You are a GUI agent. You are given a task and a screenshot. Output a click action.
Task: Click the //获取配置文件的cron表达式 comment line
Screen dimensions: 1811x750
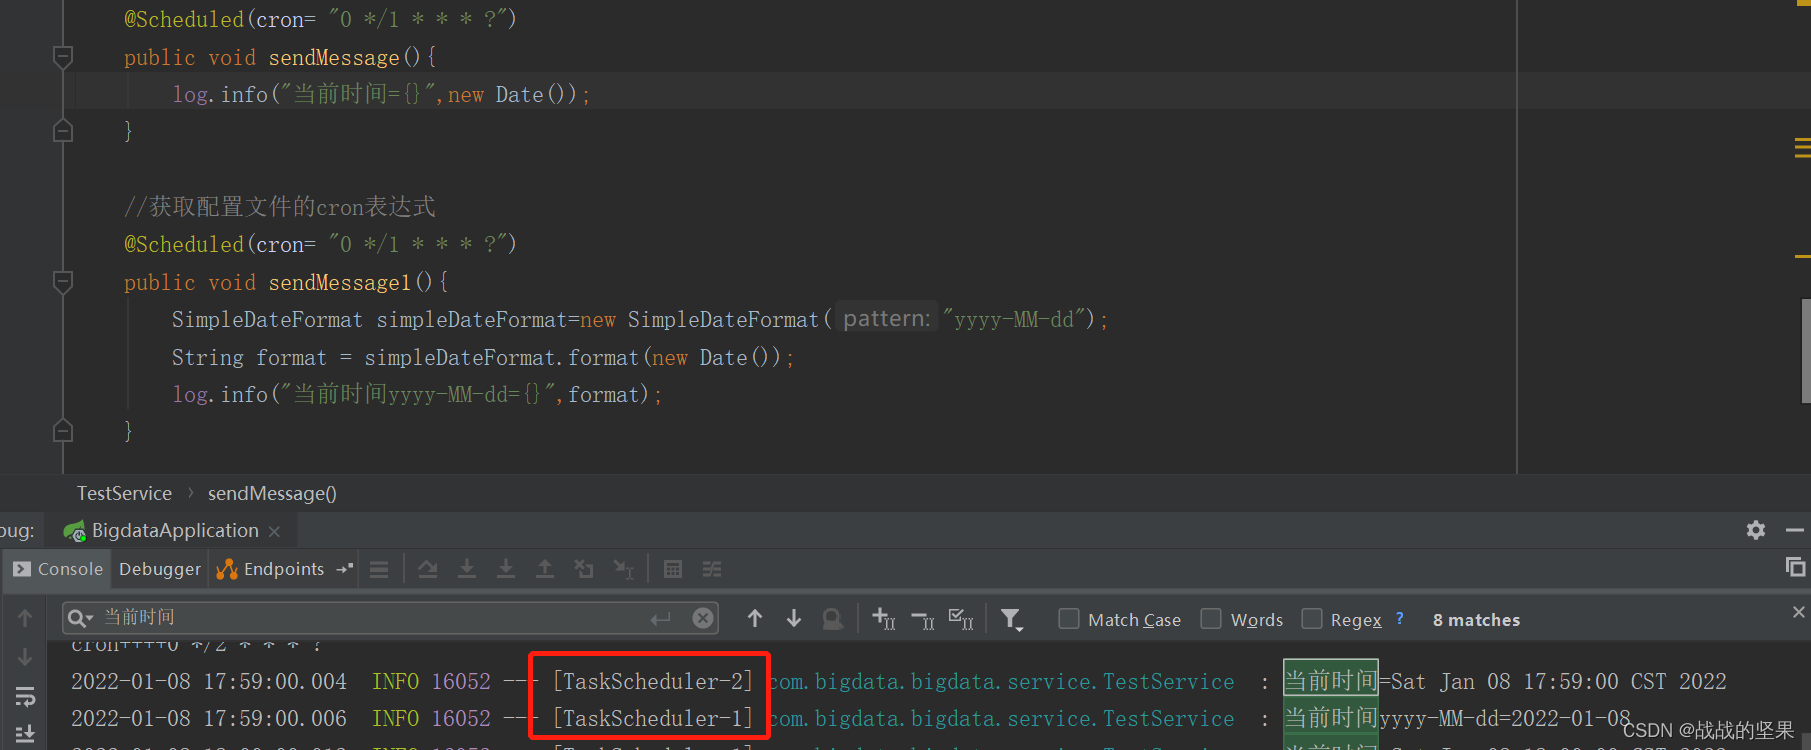pos(280,207)
